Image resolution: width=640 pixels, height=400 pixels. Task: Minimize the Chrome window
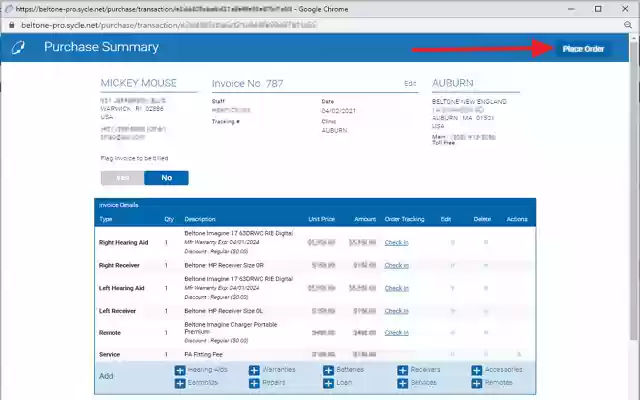[x=571, y=9]
